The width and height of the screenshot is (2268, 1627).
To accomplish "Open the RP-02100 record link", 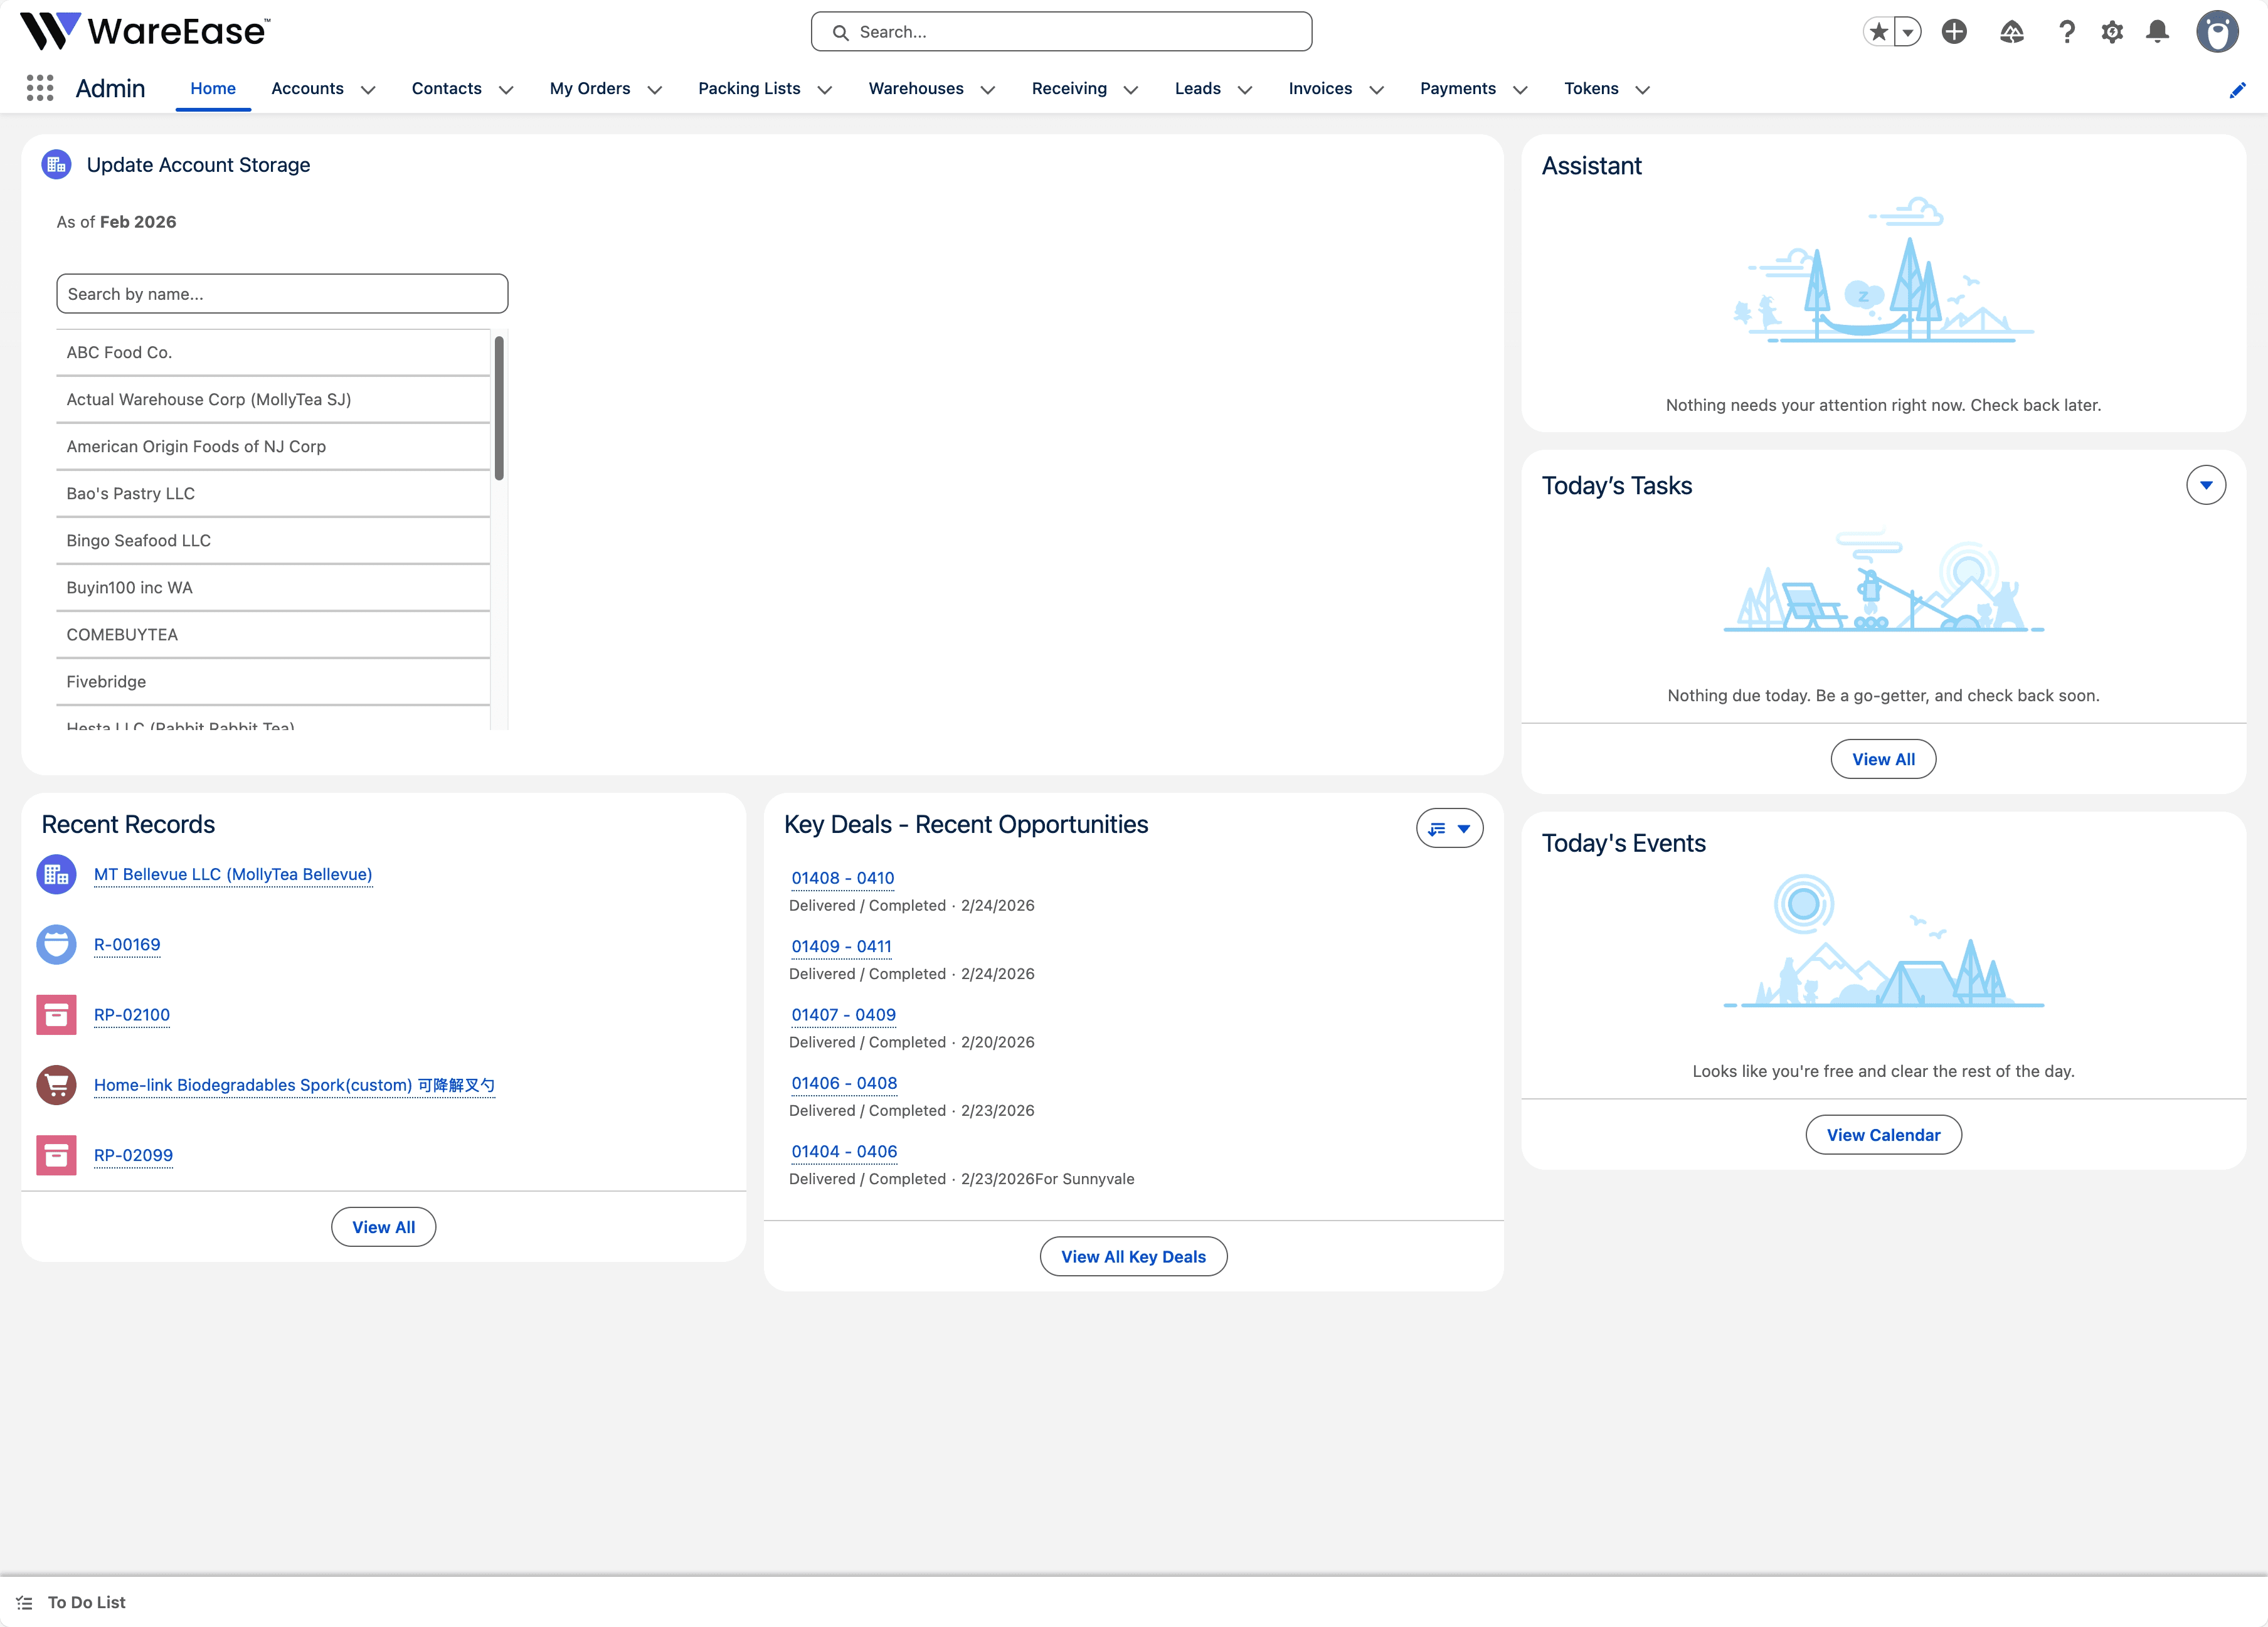I will 132,1014.
